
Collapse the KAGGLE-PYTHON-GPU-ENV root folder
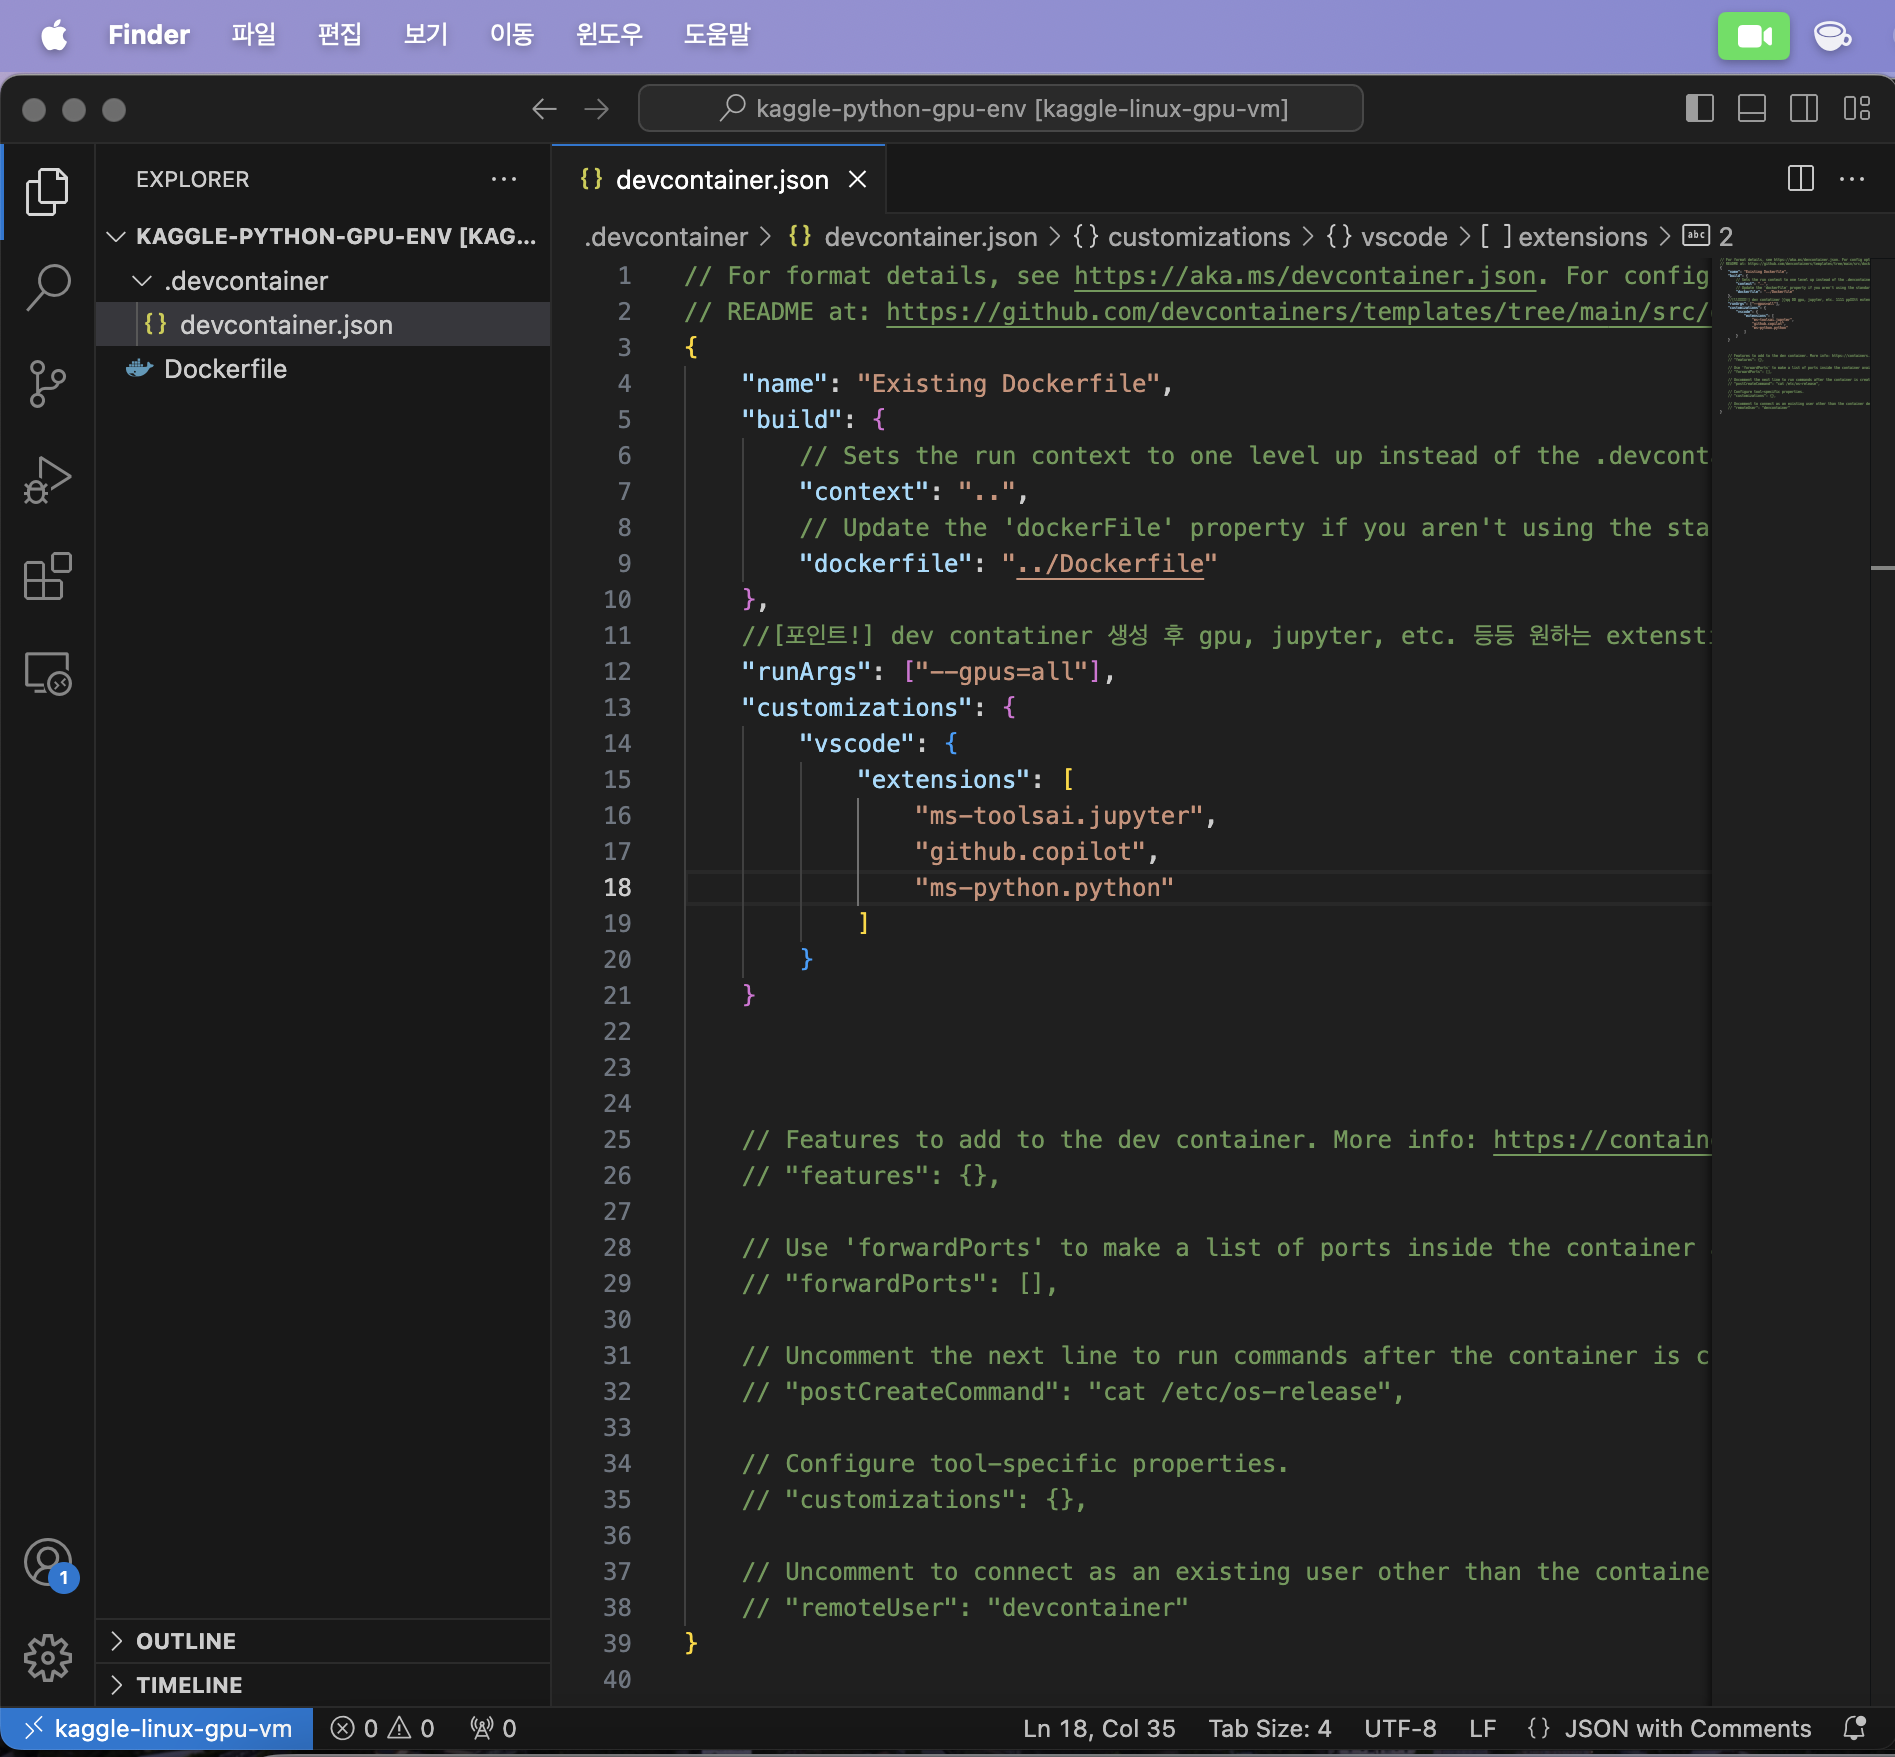click(x=322, y=236)
